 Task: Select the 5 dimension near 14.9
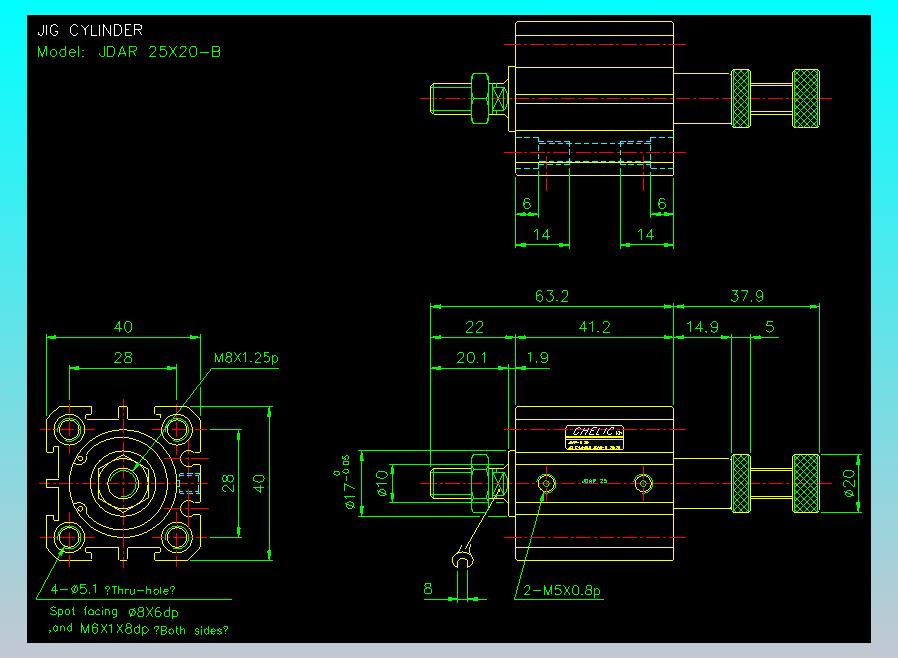pyautogui.click(x=770, y=327)
